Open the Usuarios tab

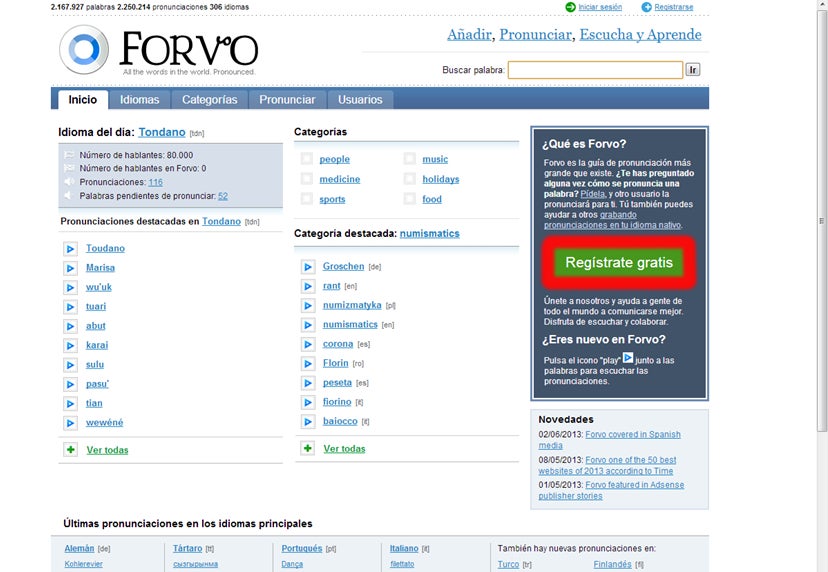[x=360, y=100]
